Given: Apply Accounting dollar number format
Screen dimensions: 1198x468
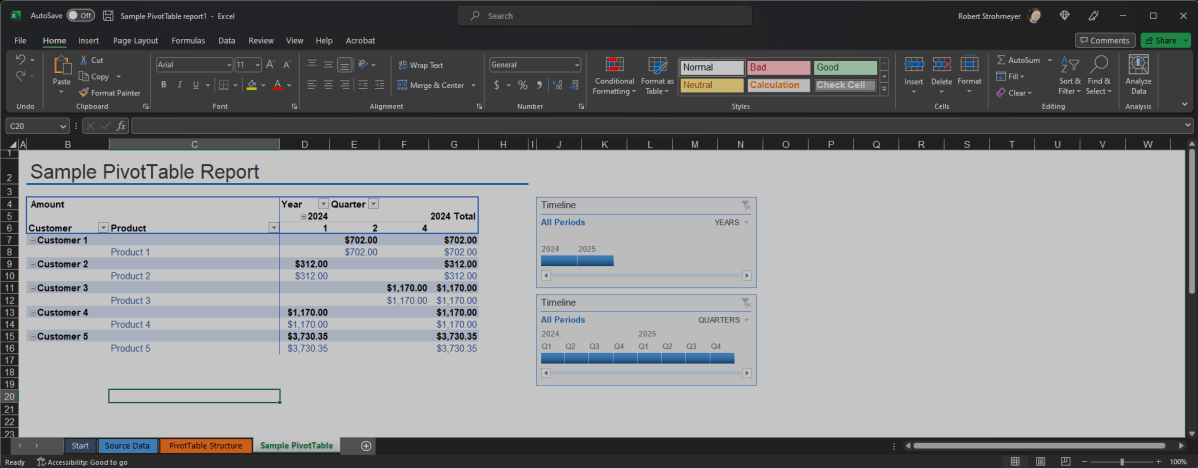Looking at the screenshot, I should 497,85.
